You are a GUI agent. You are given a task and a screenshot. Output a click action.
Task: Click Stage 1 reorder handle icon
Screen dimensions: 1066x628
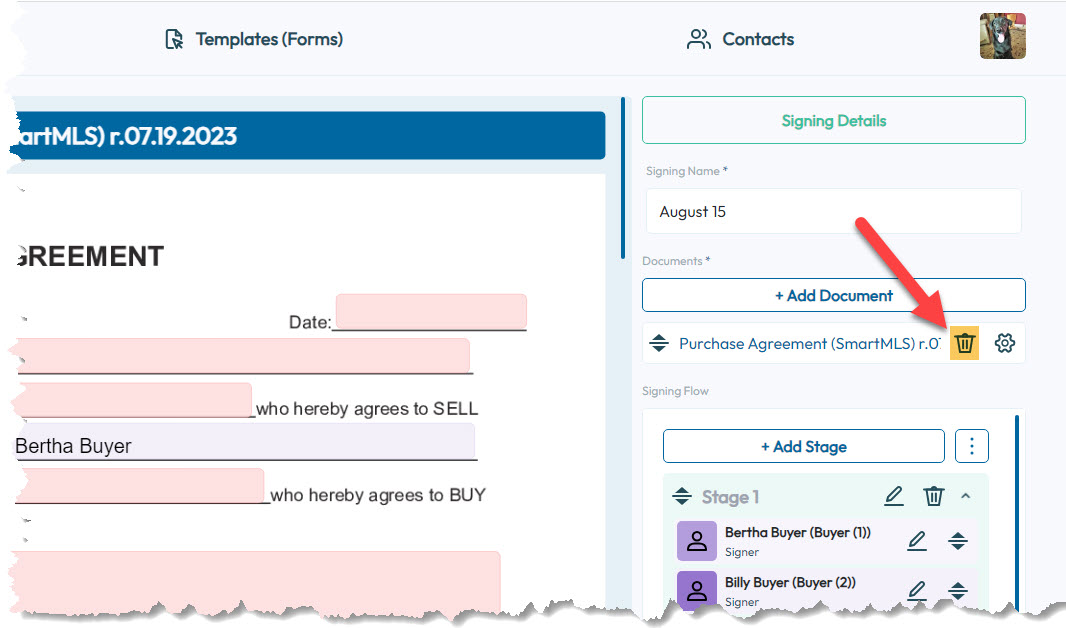click(682, 497)
